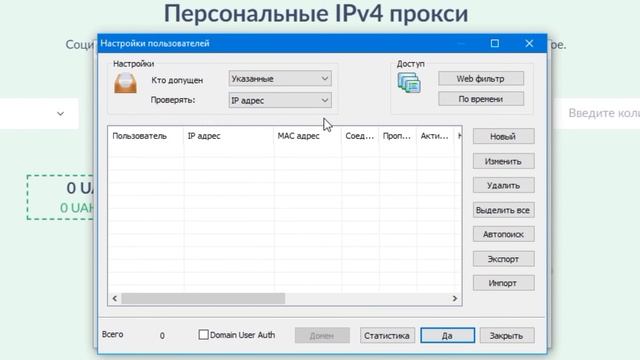This screenshot has height=360, width=640.
Task: Click 'Выделить все' button
Action: pos(503,210)
